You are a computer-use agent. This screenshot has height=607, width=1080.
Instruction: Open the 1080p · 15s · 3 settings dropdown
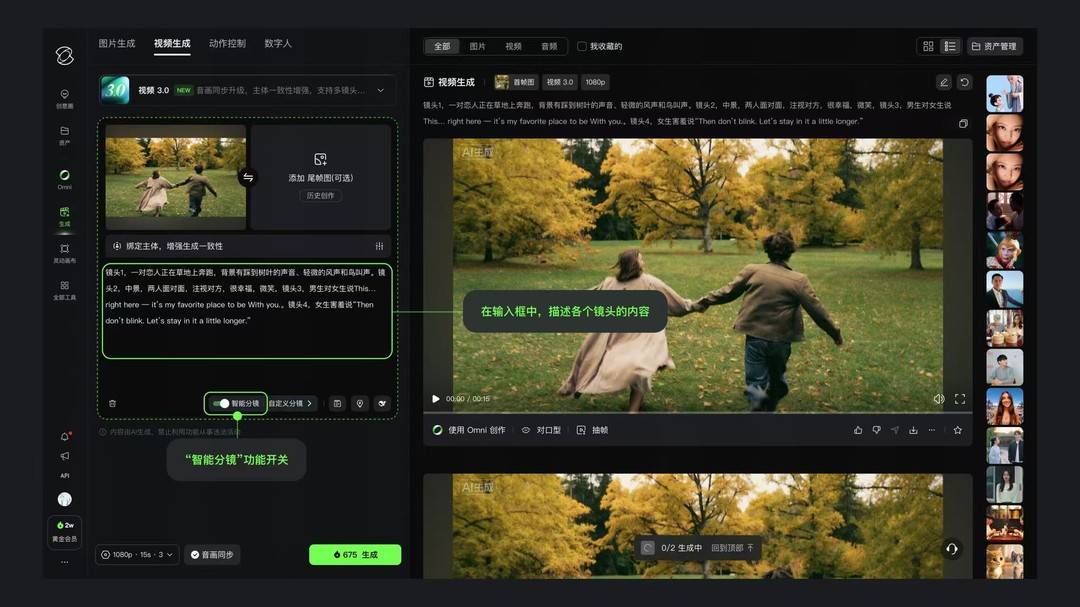pyautogui.click(x=137, y=555)
